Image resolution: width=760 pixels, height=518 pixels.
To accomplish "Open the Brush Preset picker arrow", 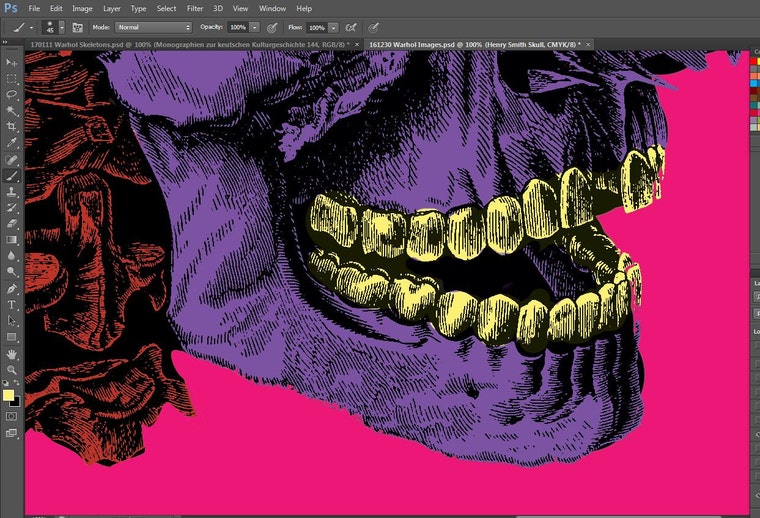I will point(62,28).
